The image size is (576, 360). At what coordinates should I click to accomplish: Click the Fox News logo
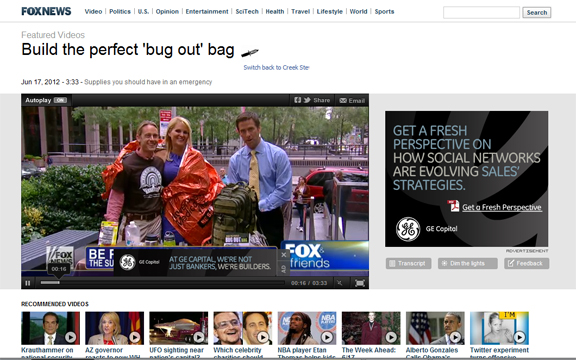tap(46, 11)
